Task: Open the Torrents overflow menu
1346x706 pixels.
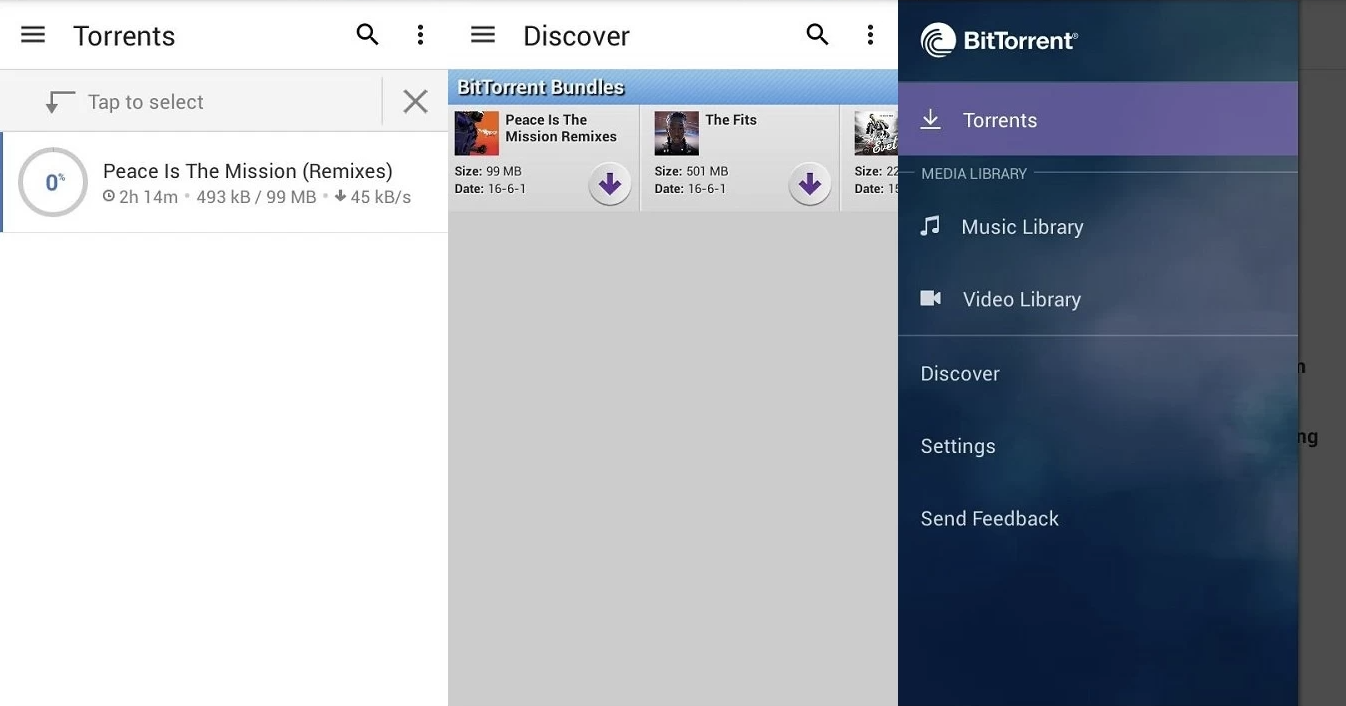Action: click(420, 35)
